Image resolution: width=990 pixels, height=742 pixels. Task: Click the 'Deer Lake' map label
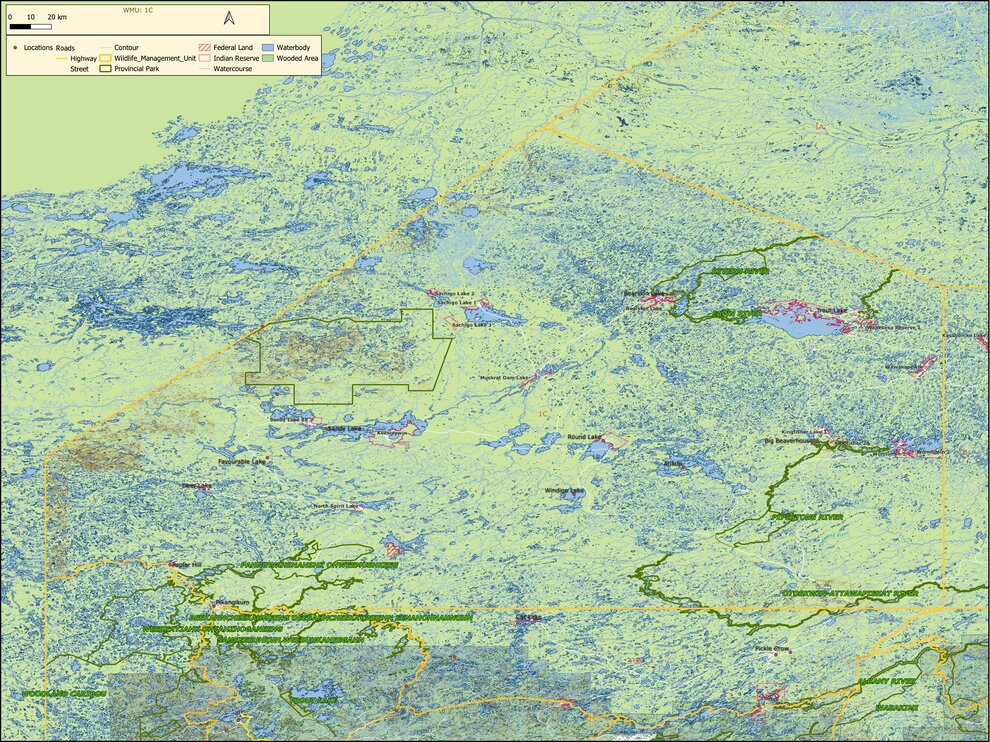(x=196, y=486)
